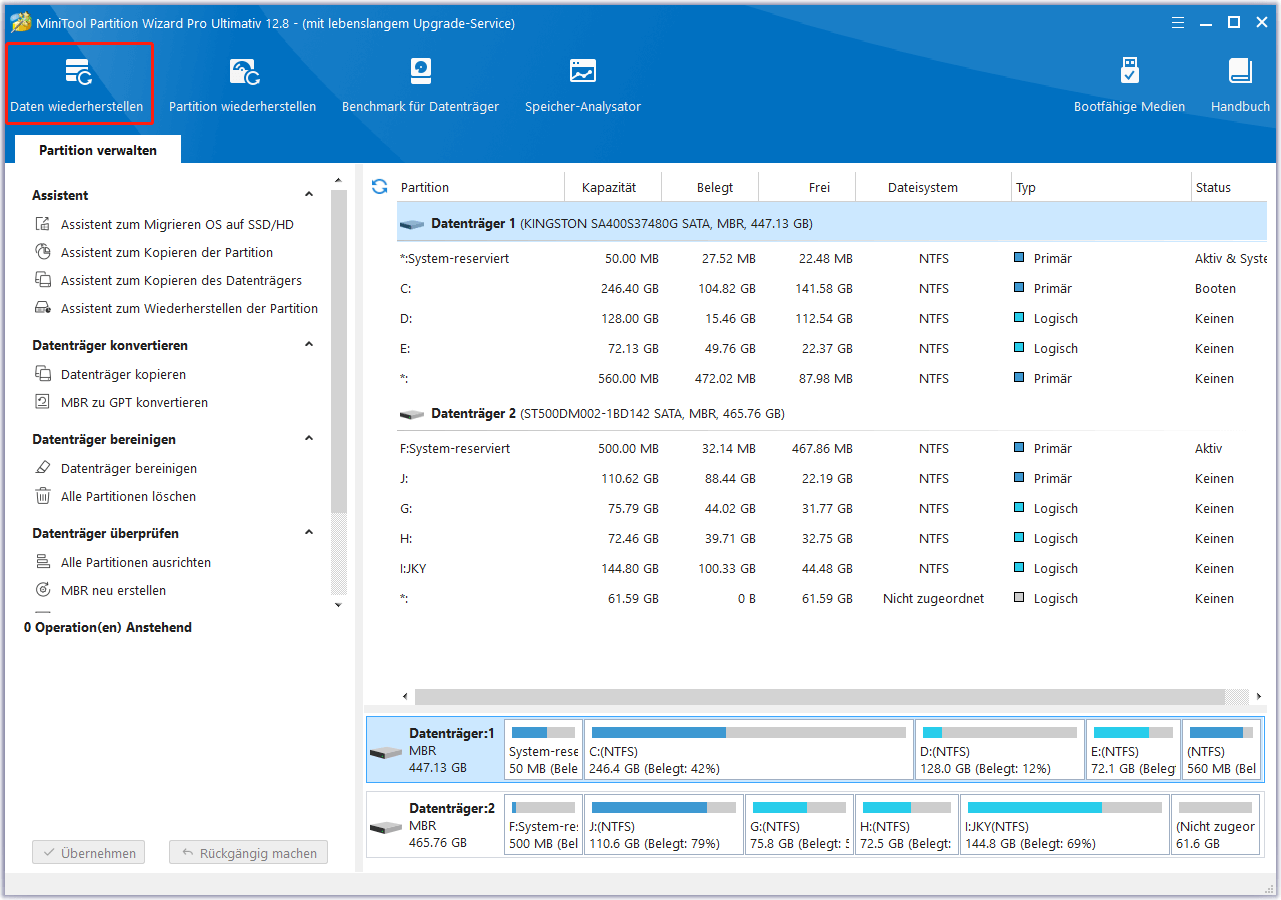Image resolution: width=1281 pixels, height=900 pixels.
Task: Click the partition list horizontal scrollbar
Action: coord(820,696)
